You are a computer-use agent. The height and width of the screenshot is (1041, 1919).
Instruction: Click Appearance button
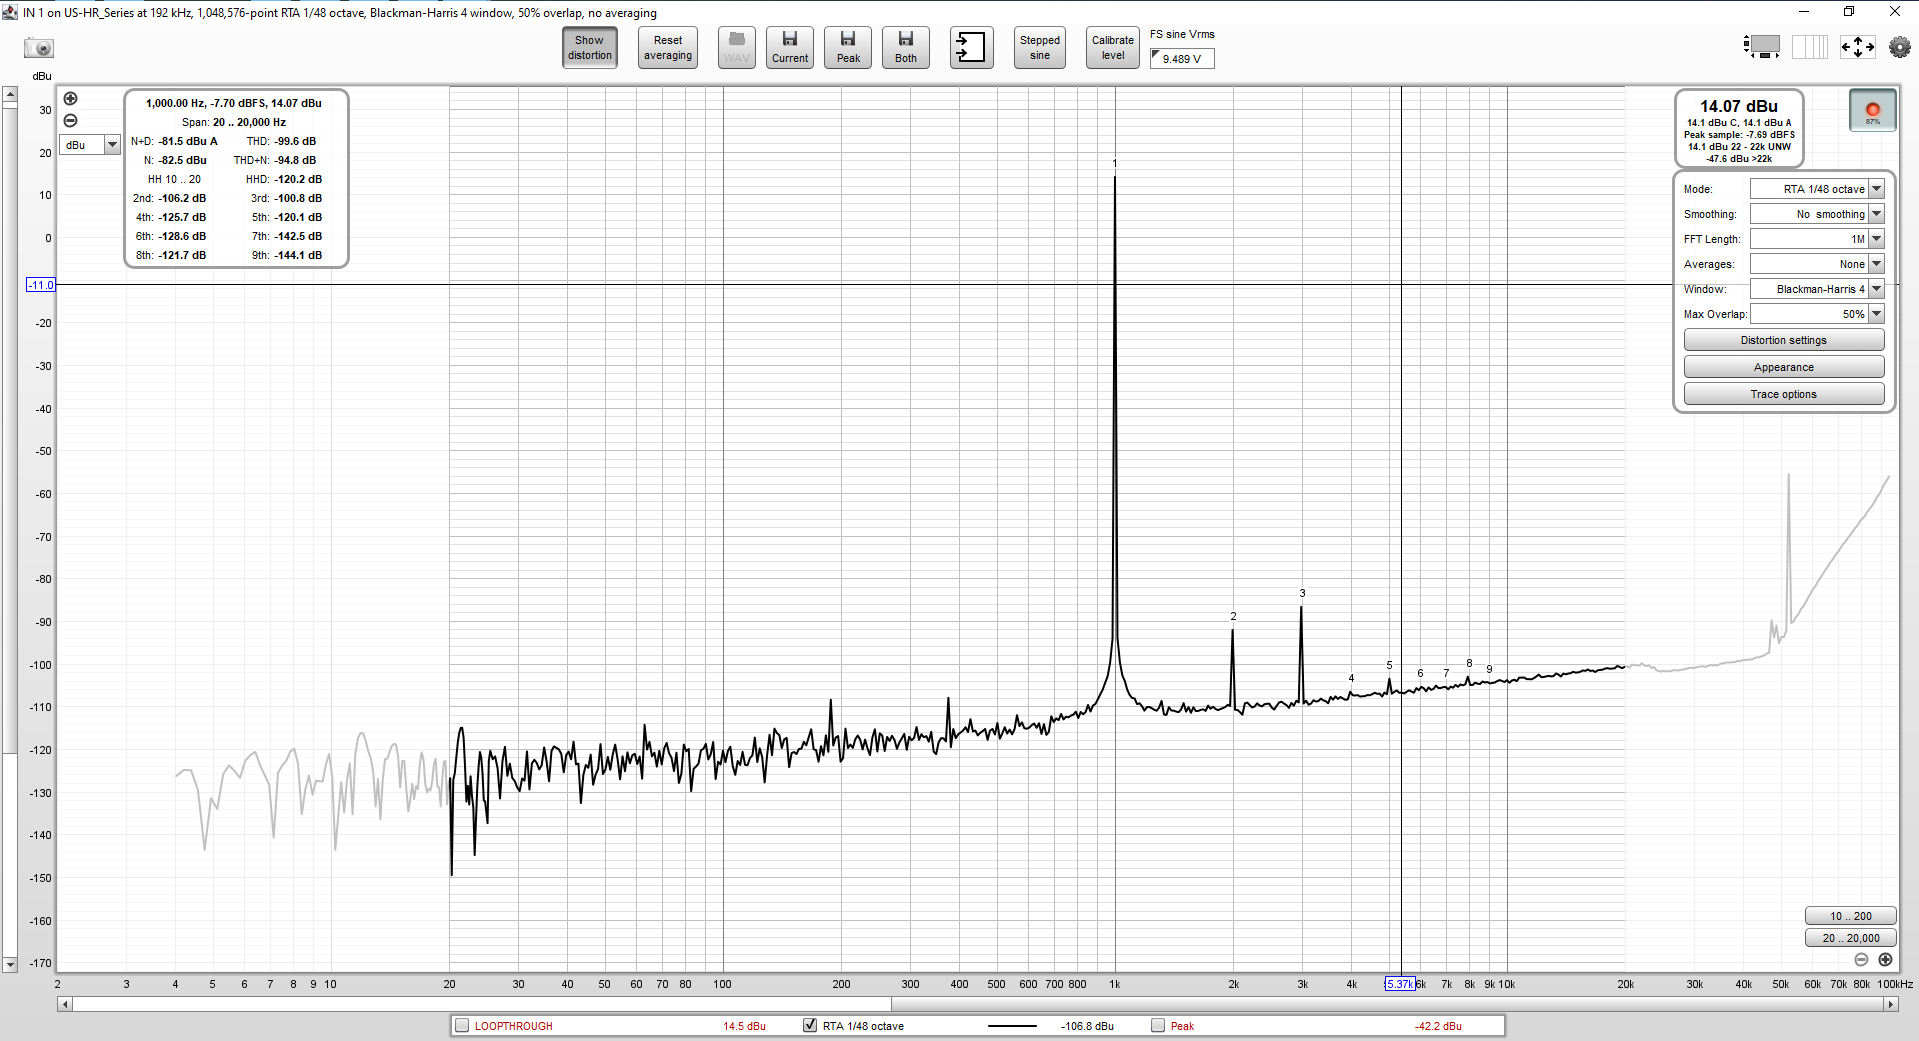pyautogui.click(x=1783, y=367)
